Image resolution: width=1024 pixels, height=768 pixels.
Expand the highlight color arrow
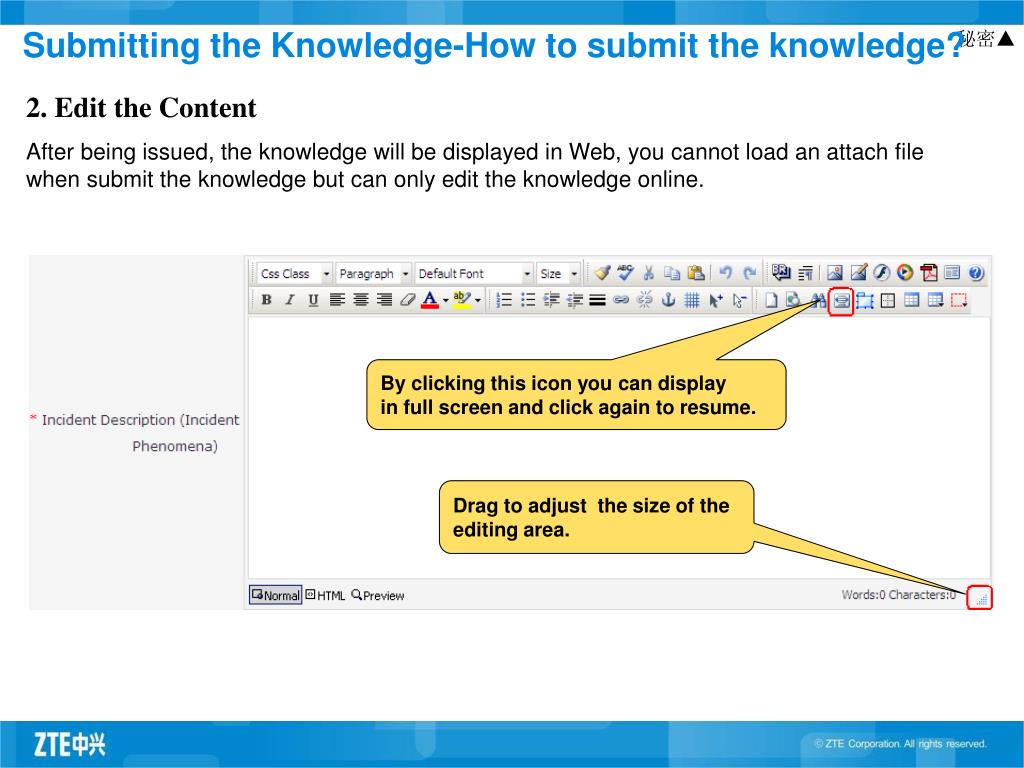(x=478, y=300)
